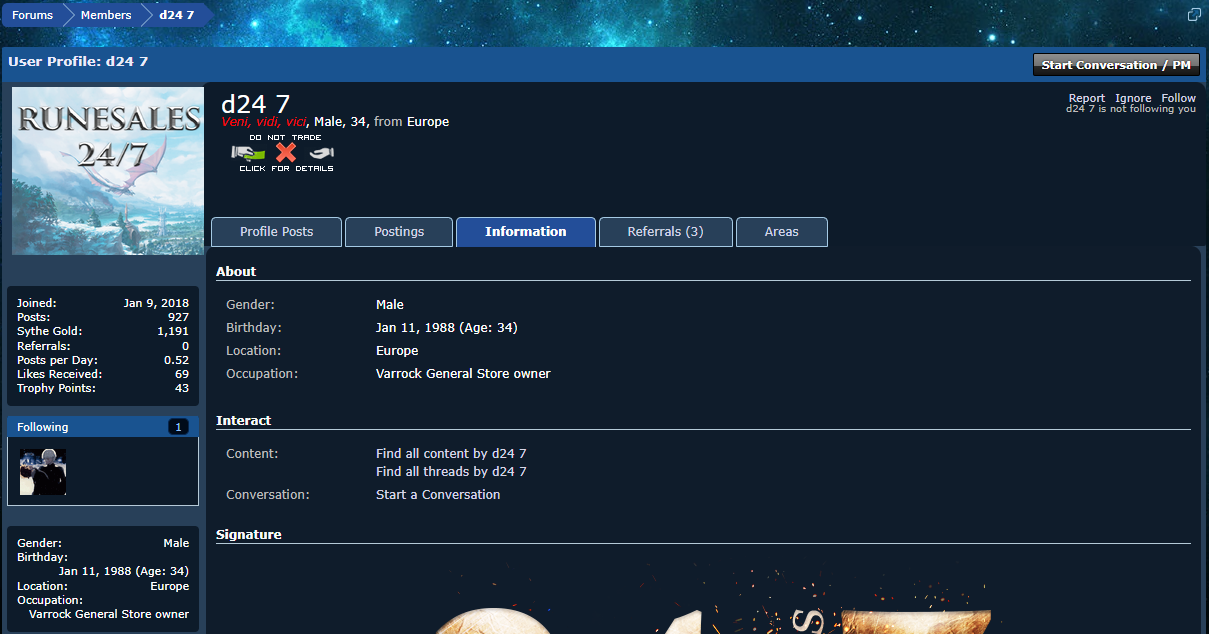Click the Veni, vidi, vici user title
Screen dimensions: 1209x634
[264, 122]
